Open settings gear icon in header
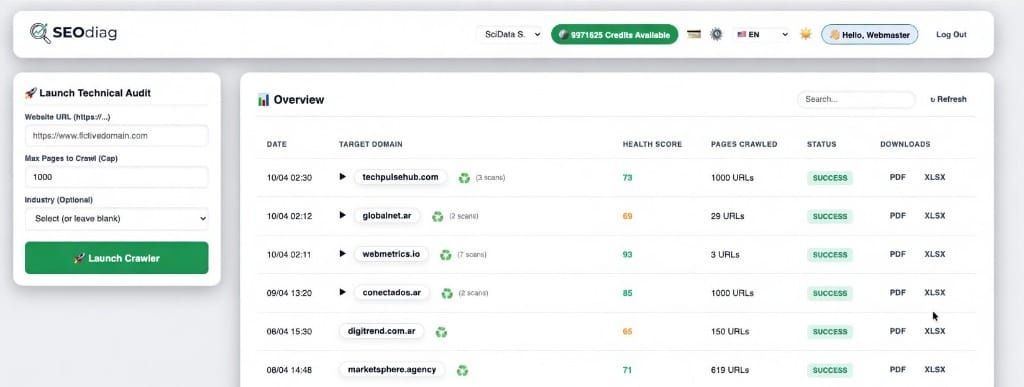 (716, 35)
